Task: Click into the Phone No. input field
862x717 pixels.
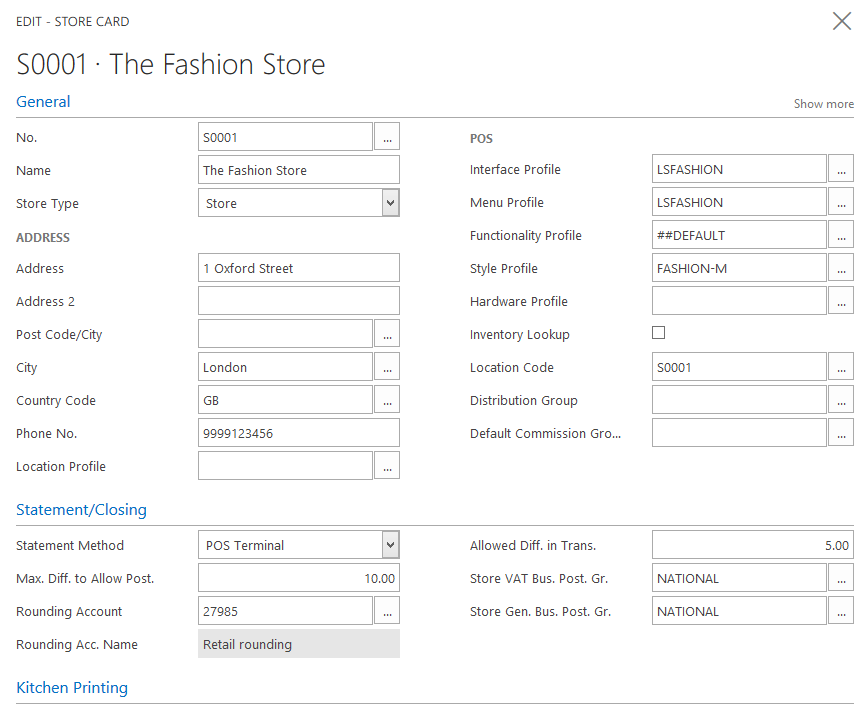Action: click(x=298, y=433)
